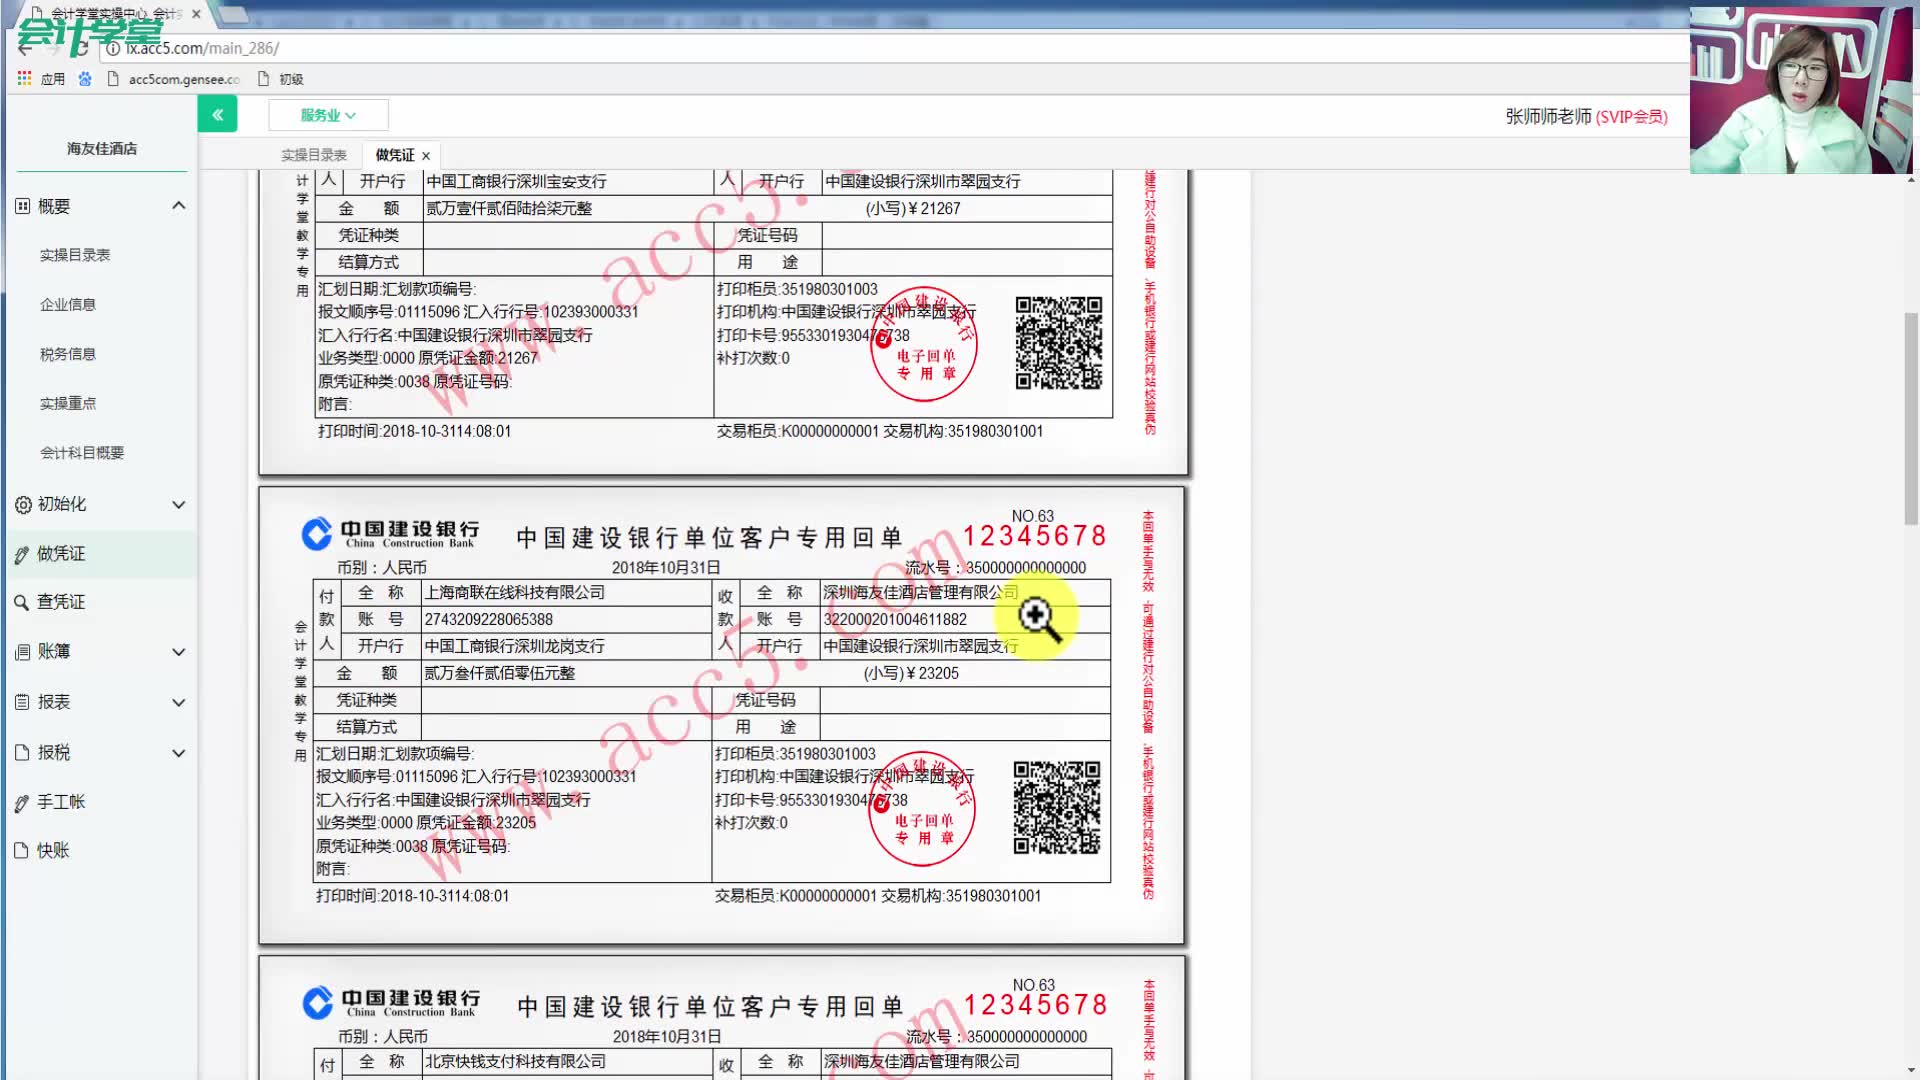Expand the 账簿 section chevron
This screenshot has width=1920, height=1080.
[179, 652]
